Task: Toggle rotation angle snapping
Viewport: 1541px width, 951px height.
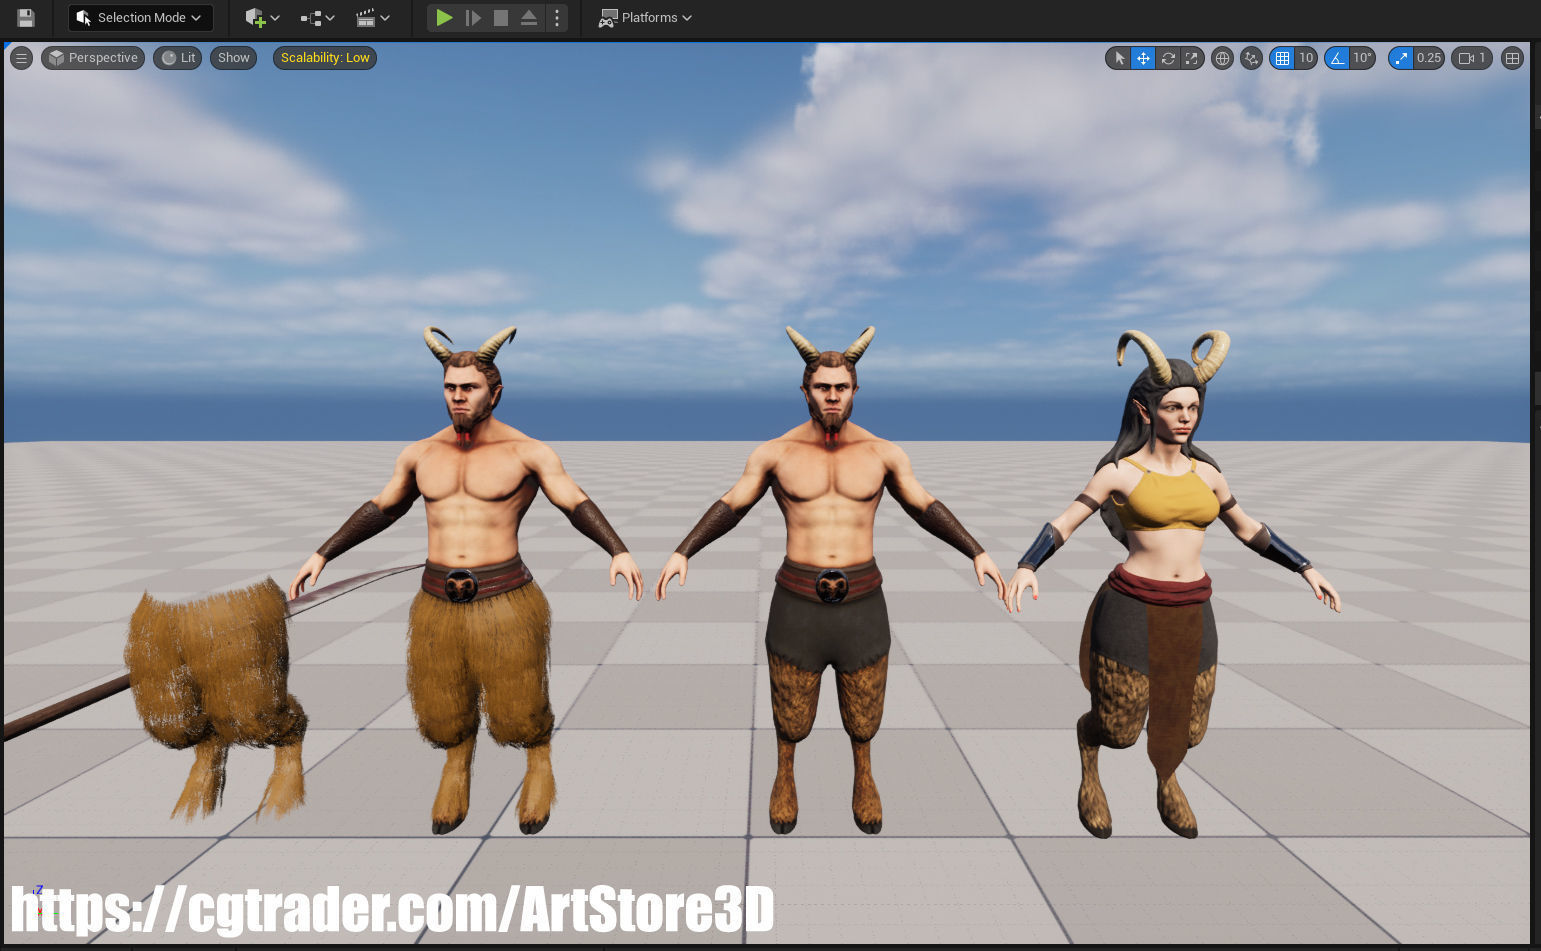Action: click(1337, 58)
